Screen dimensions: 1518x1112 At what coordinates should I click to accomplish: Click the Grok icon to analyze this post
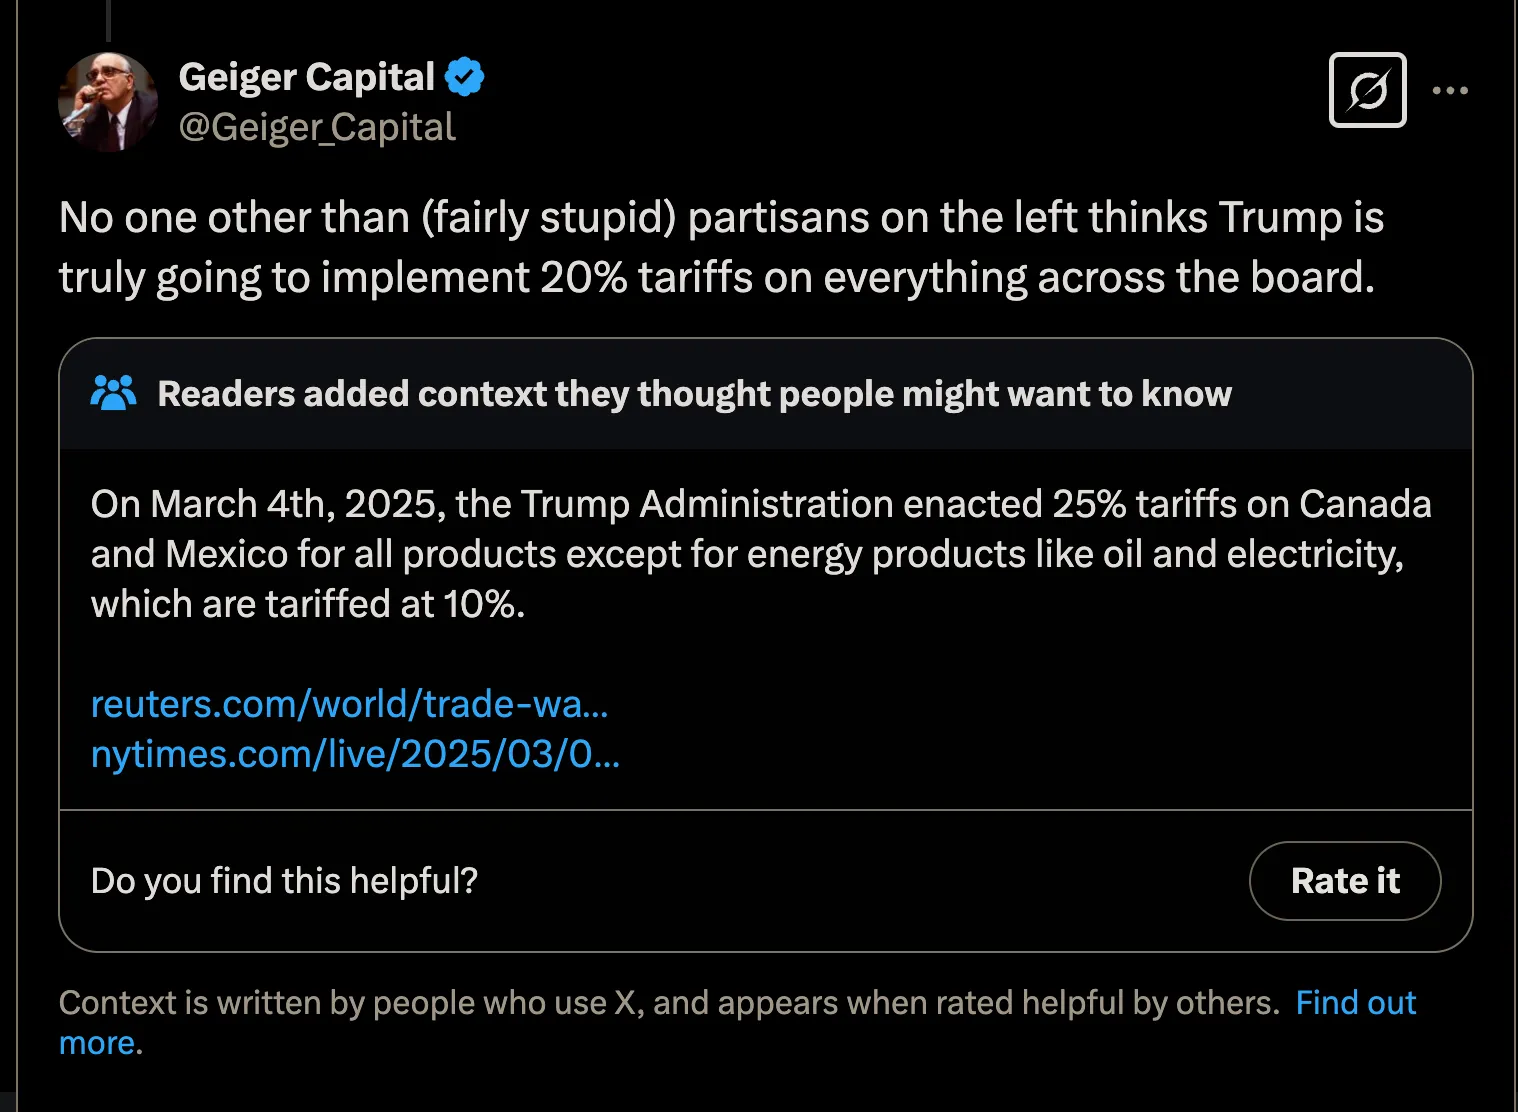pos(1367,90)
